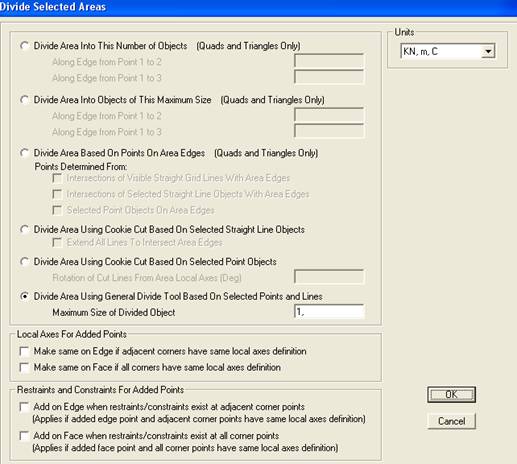Viewport: 517px width, 464px height.
Task: Open the Units dropdown arrow
Action: pyautogui.click(x=488, y=52)
